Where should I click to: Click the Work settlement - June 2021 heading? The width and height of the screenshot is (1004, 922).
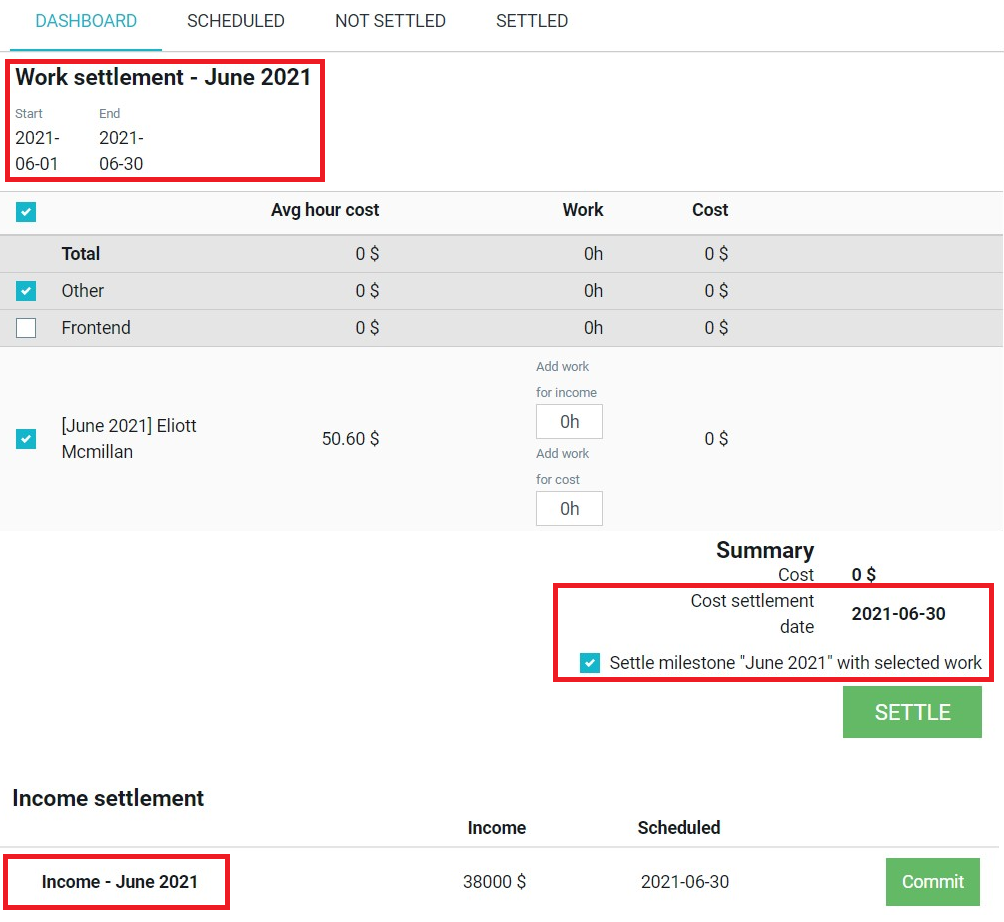[x=163, y=77]
